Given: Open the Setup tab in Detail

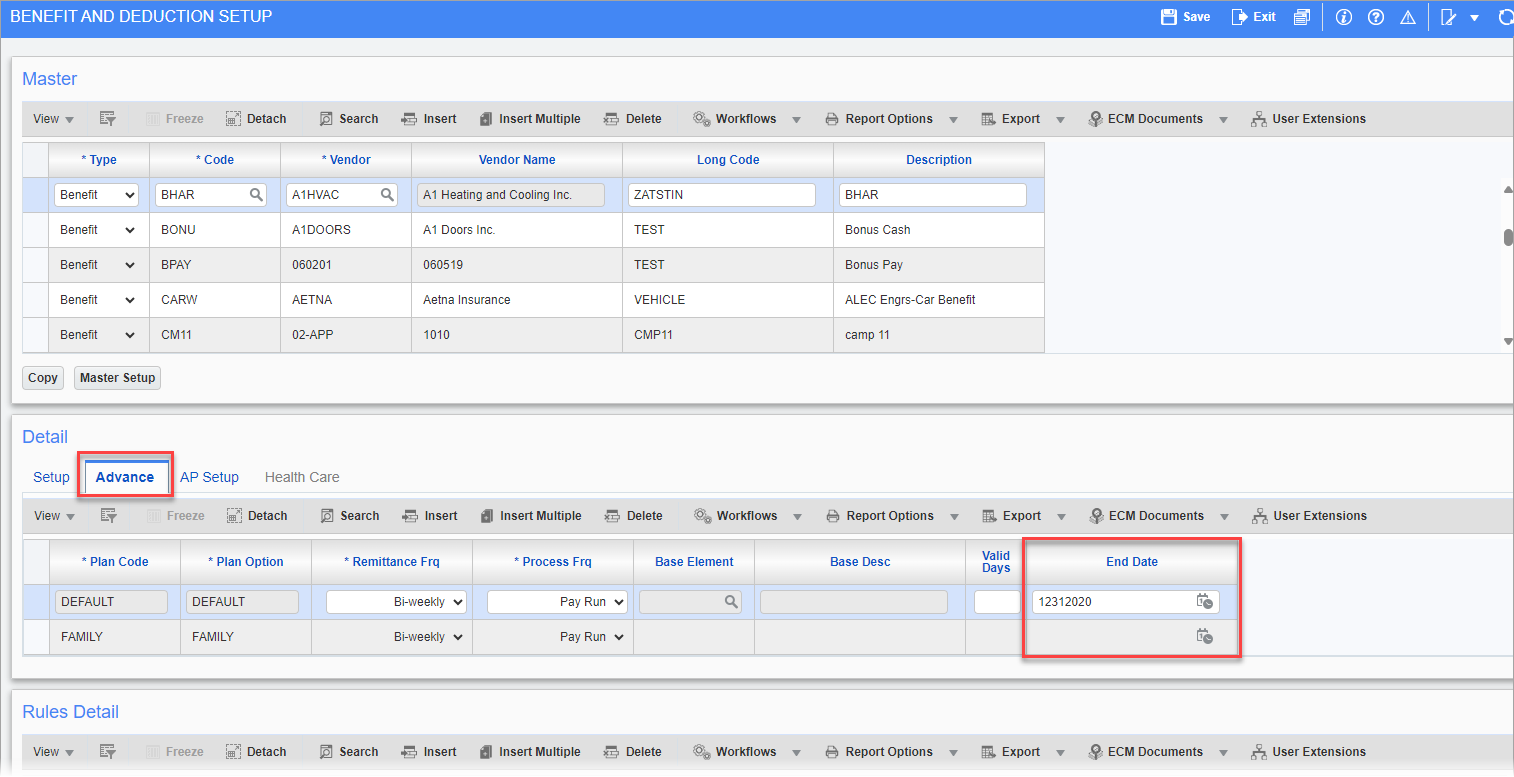Looking at the screenshot, I should (x=51, y=477).
